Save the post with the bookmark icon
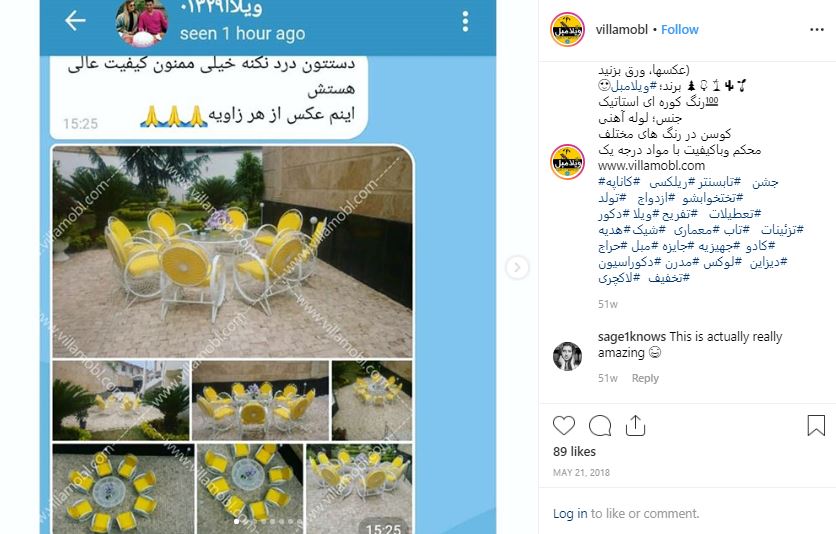The image size is (836, 534). pos(816,425)
